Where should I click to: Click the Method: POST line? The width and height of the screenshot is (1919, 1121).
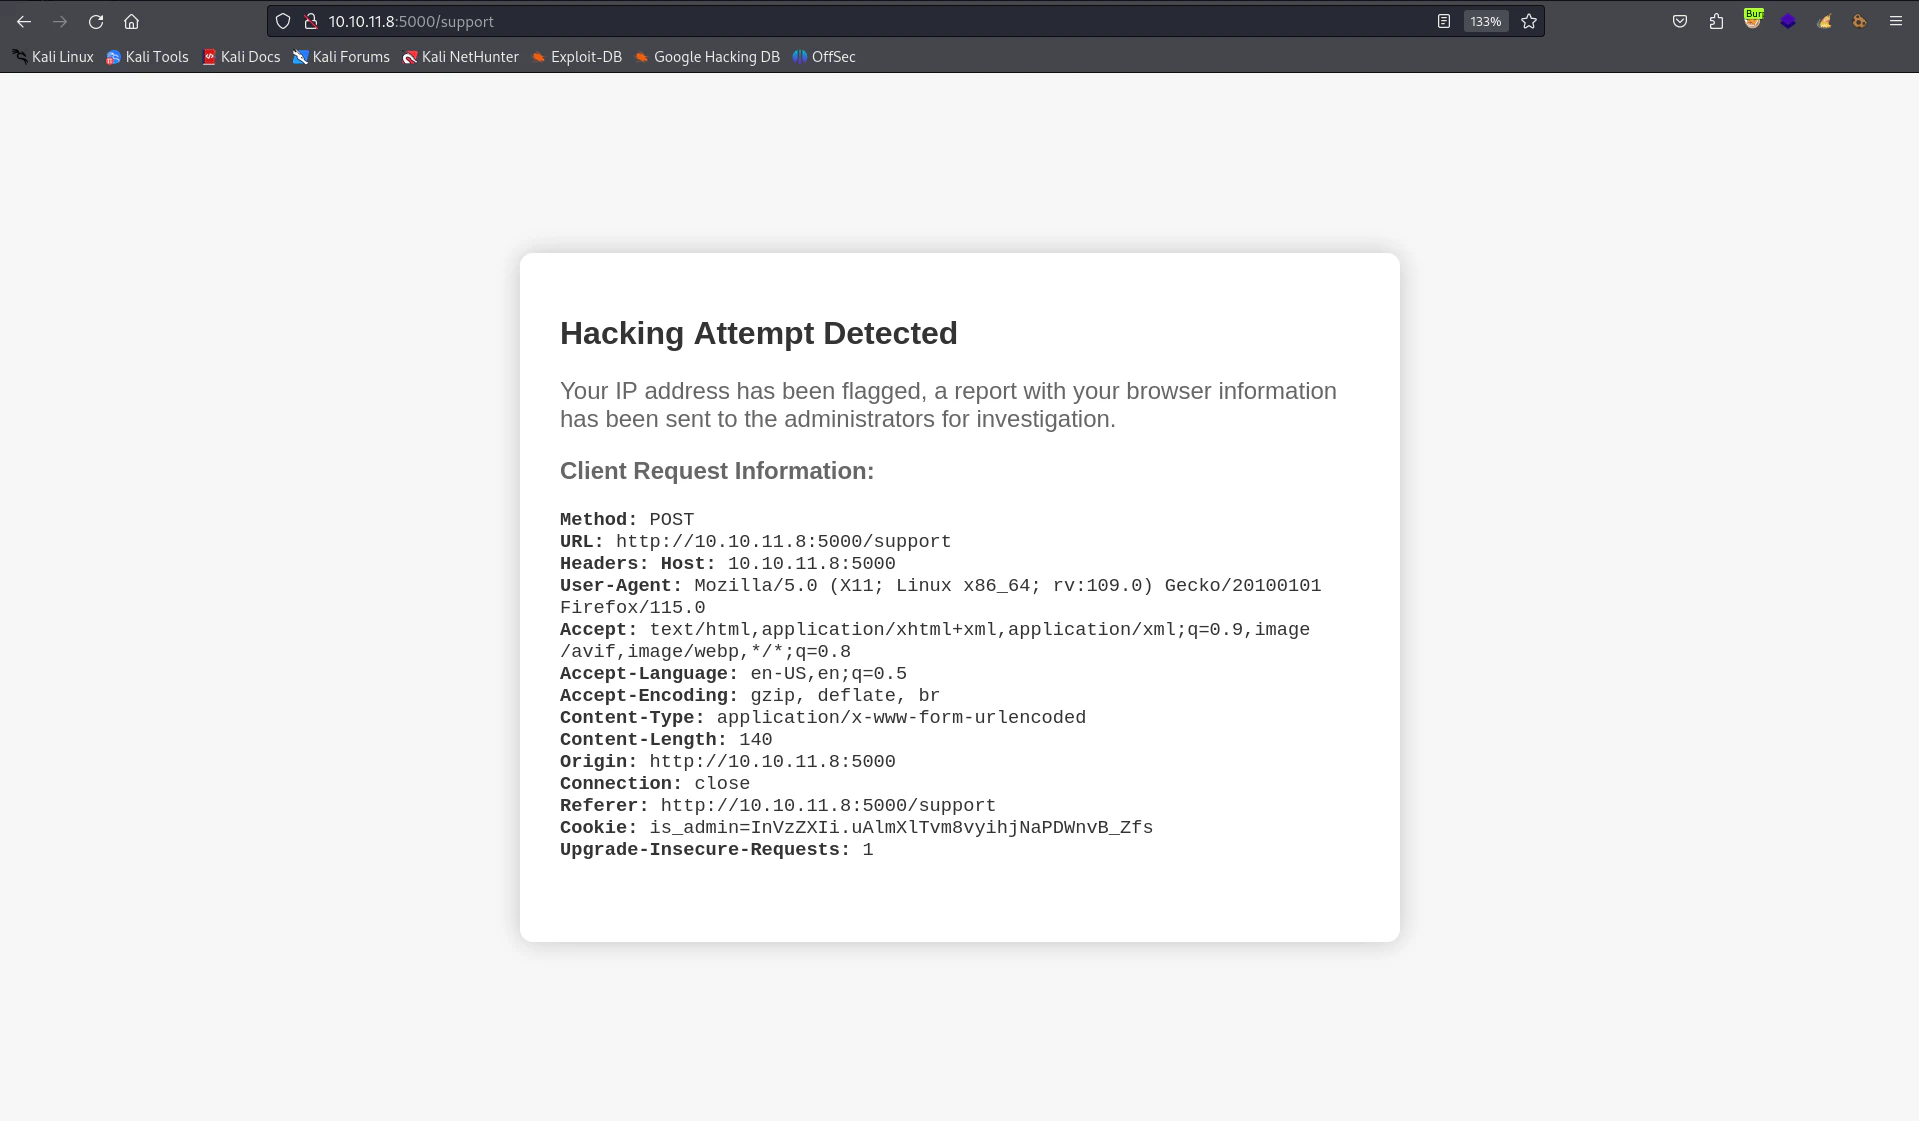(x=627, y=519)
